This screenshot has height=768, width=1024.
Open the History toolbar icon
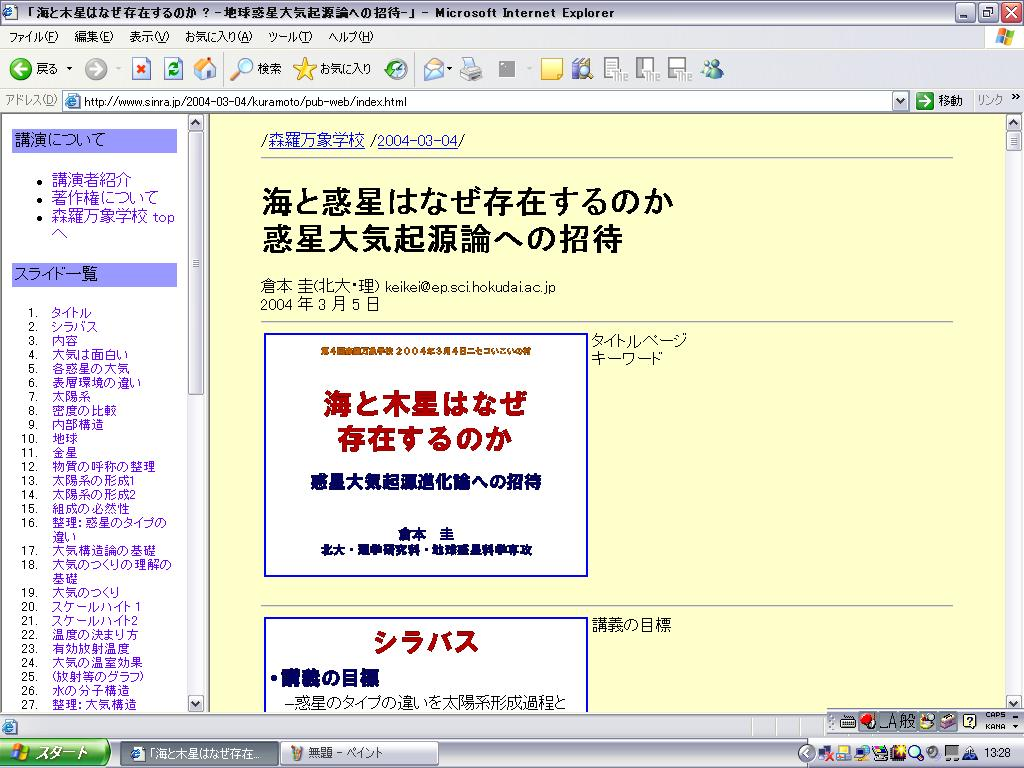click(x=396, y=69)
